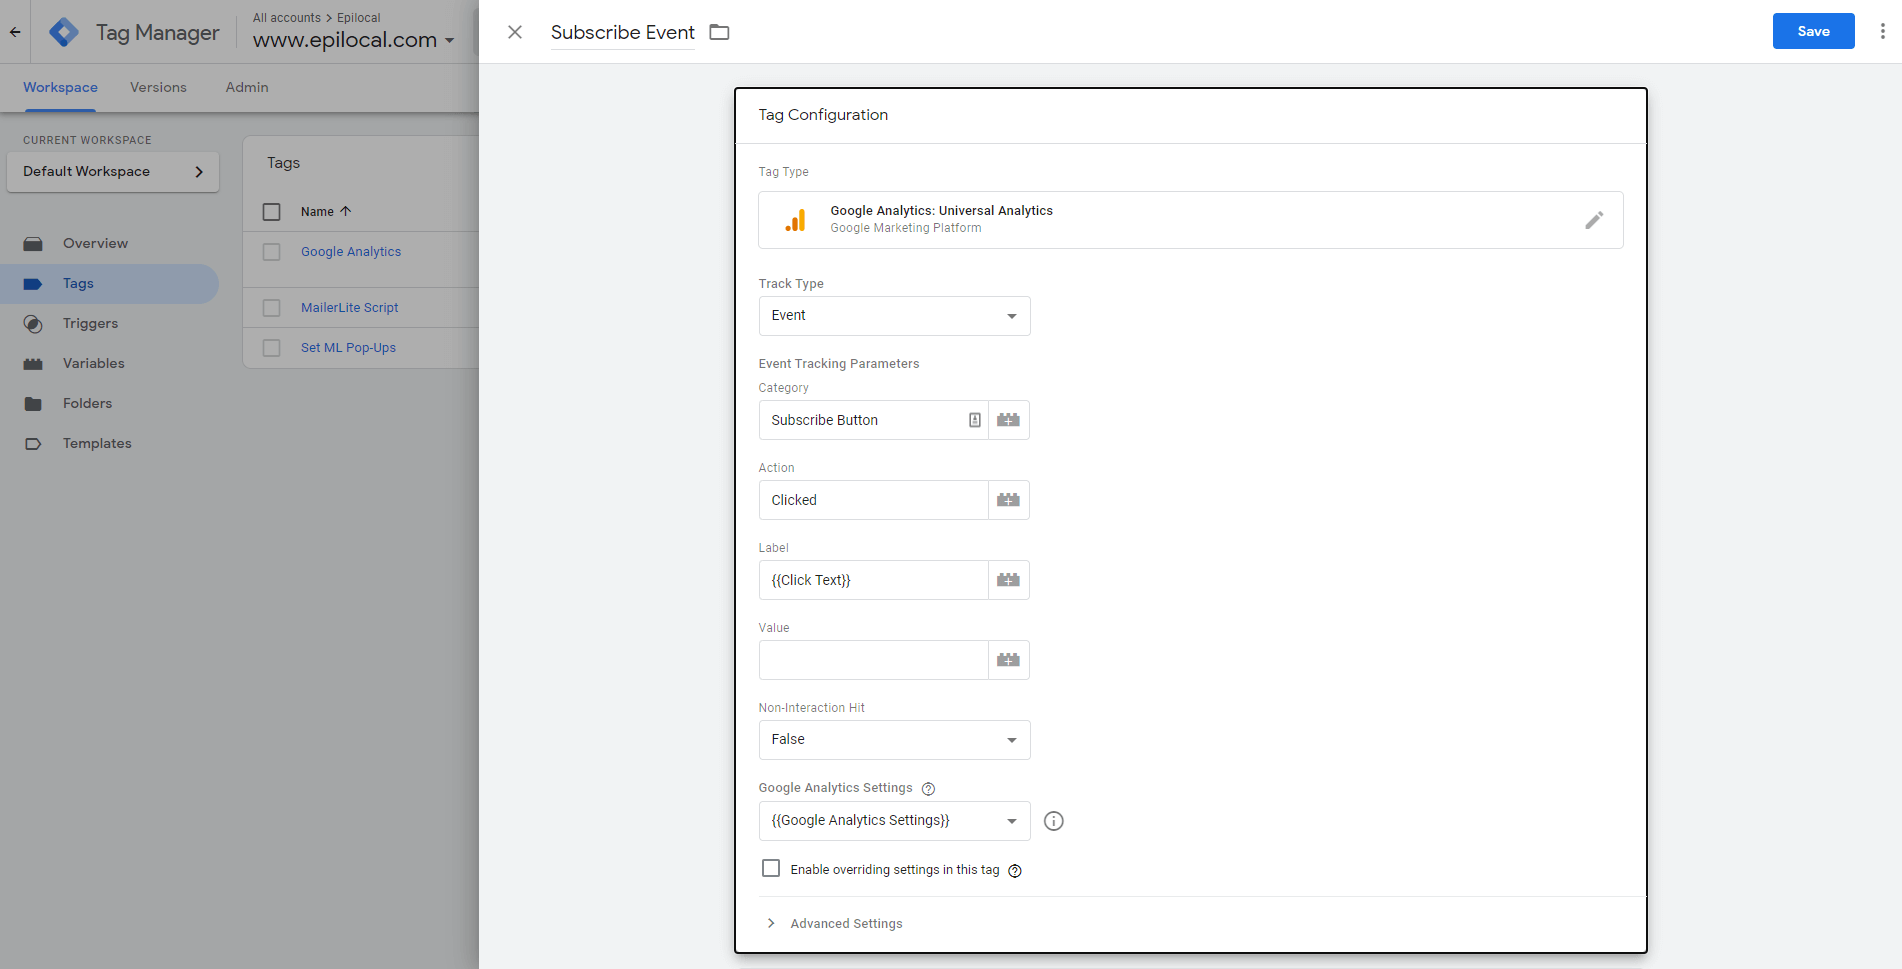The image size is (1902, 969).
Task: Click the Triggers sidebar icon
Action: click(33, 324)
